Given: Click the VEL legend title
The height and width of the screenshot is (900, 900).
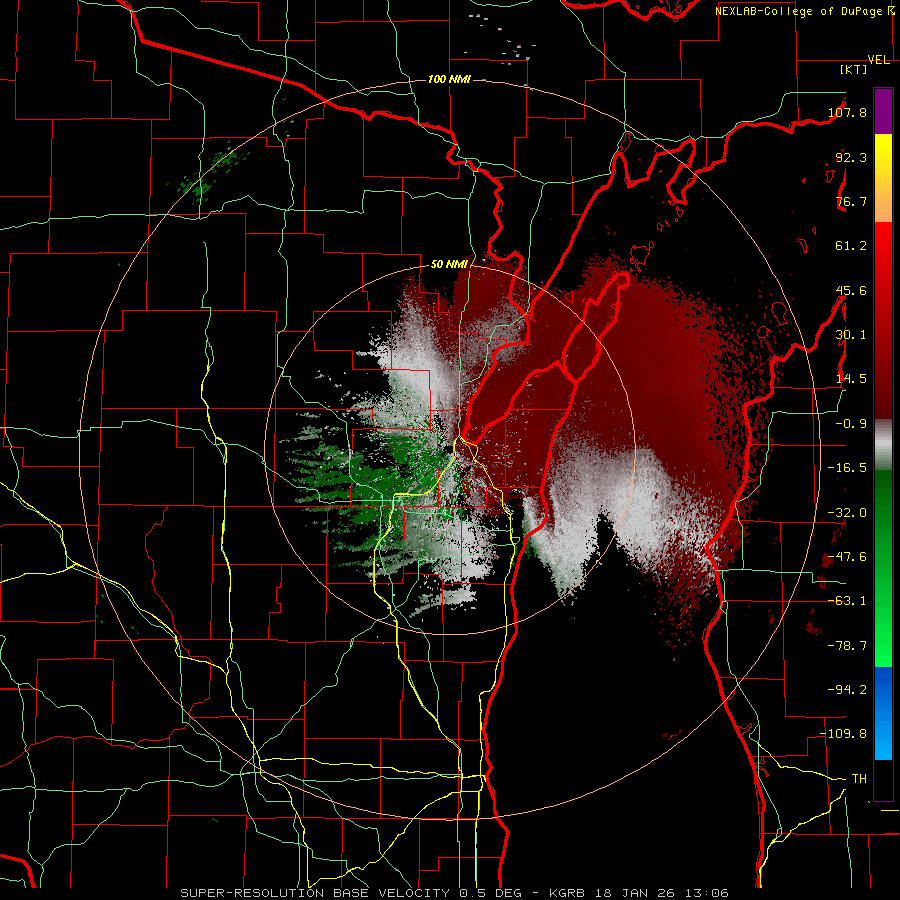Looking at the screenshot, I should click(879, 60).
